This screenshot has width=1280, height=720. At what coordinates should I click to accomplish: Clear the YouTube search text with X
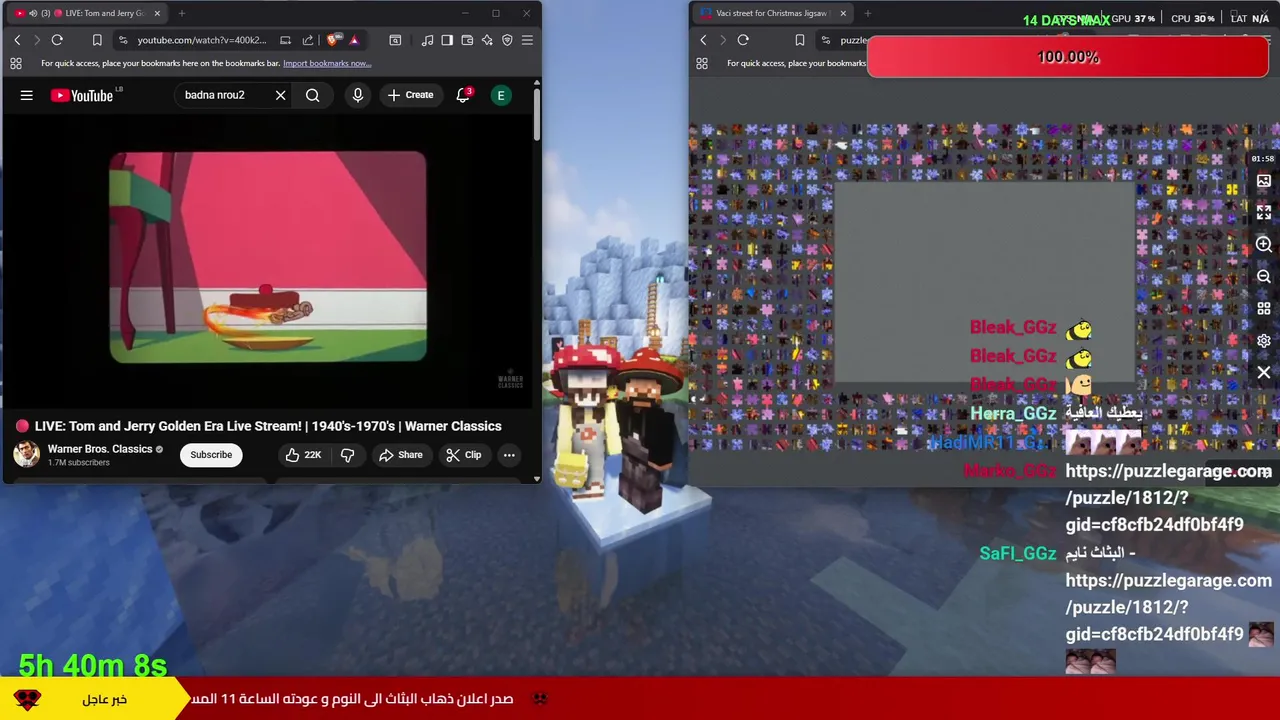pos(280,95)
